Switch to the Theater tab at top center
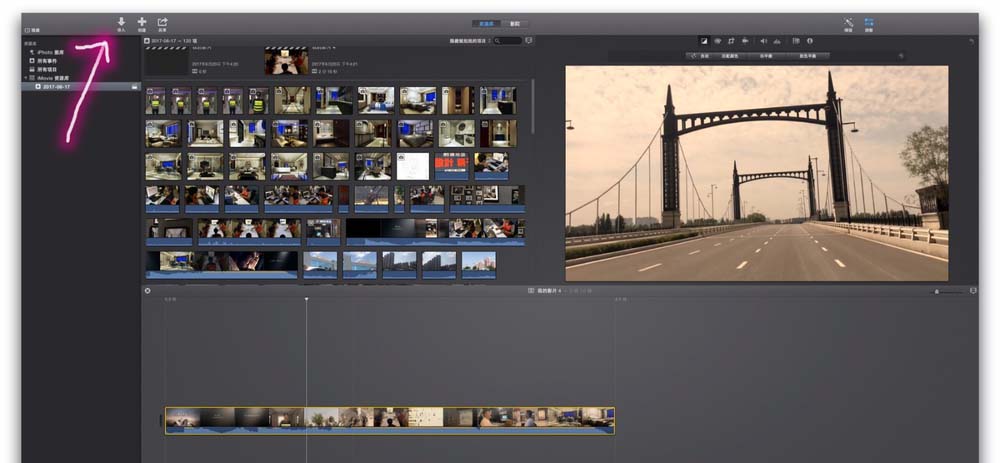The image size is (1000, 463). pos(515,24)
